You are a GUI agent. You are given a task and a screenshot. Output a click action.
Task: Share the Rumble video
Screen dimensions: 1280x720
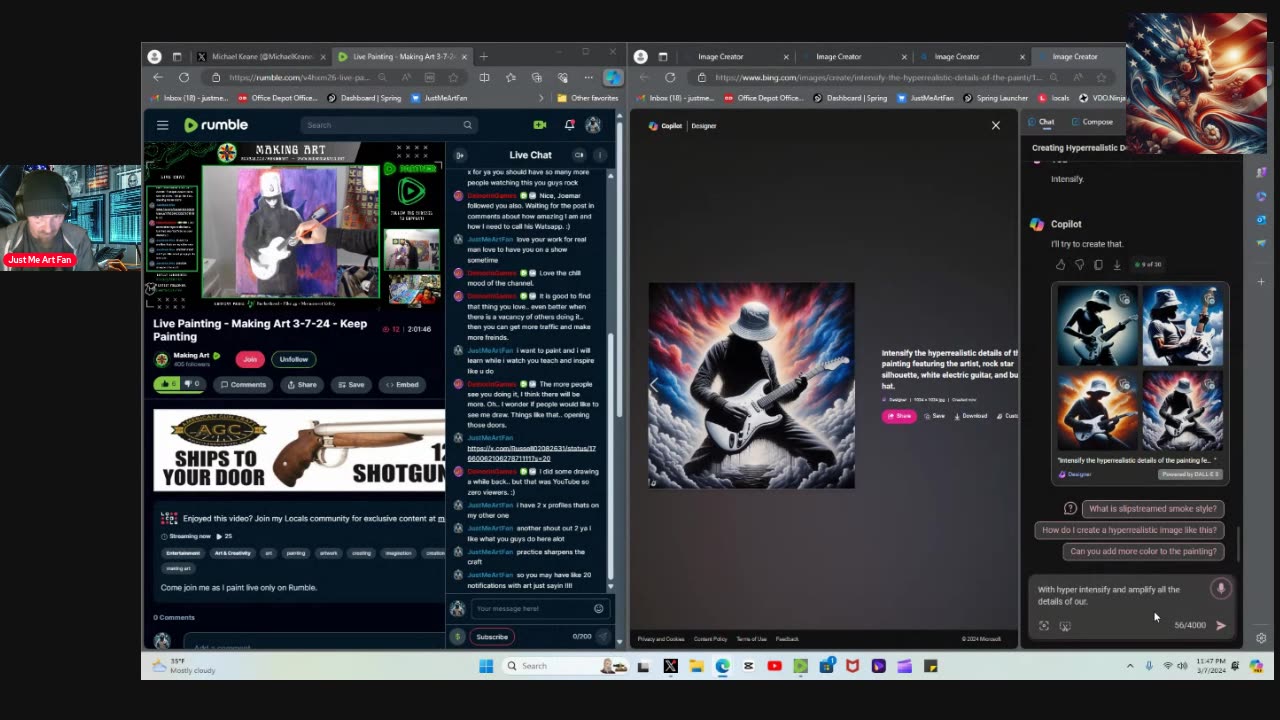click(x=302, y=384)
